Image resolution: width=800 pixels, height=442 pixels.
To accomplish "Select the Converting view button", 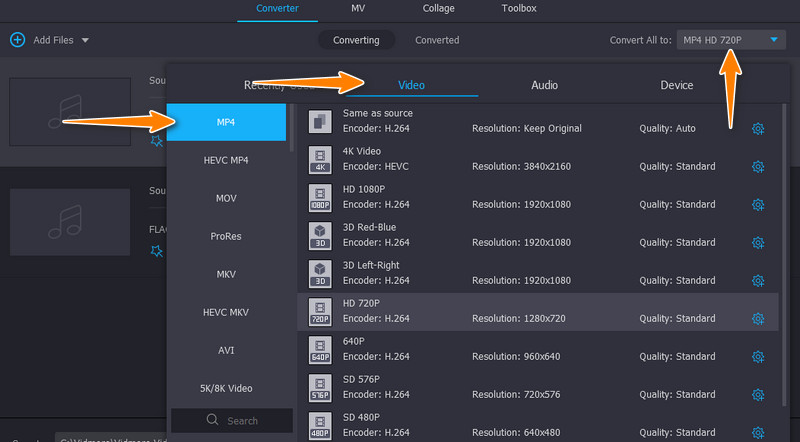I will pyautogui.click(x=356, y=40).
